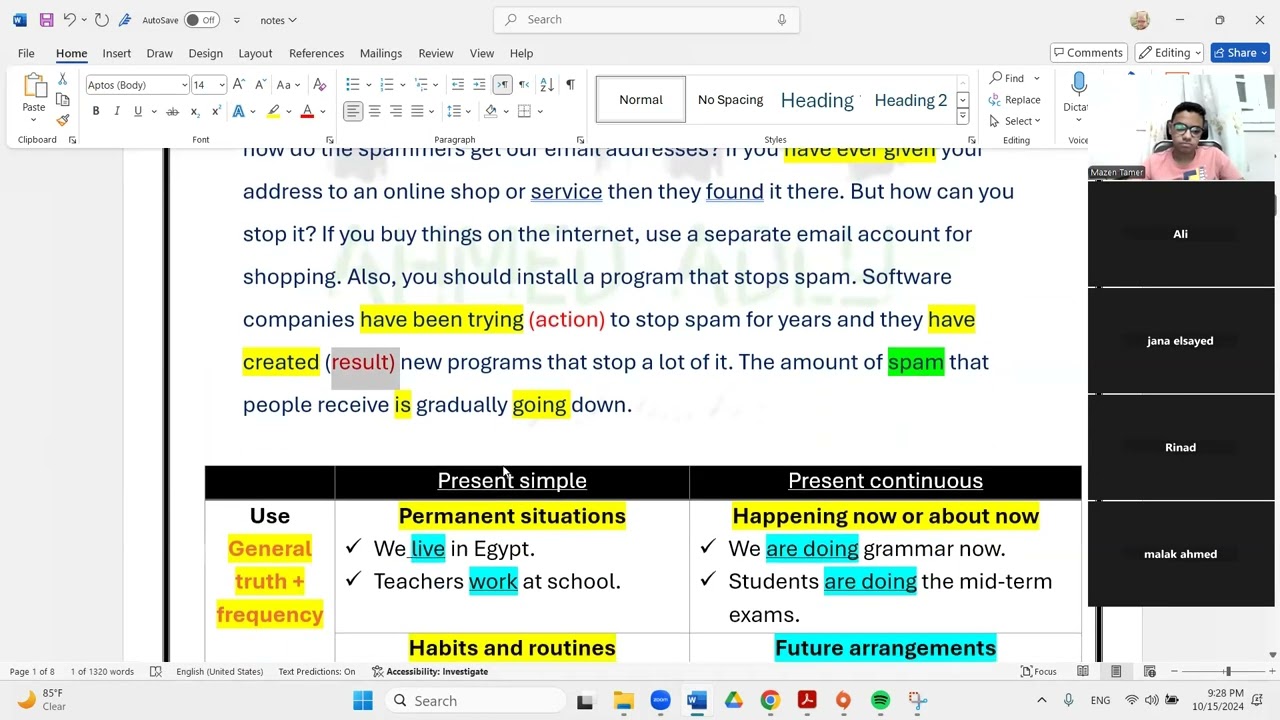Increase font size with the larger A
This screenshot has width=1280, height=720.
[x=239, y=85]
